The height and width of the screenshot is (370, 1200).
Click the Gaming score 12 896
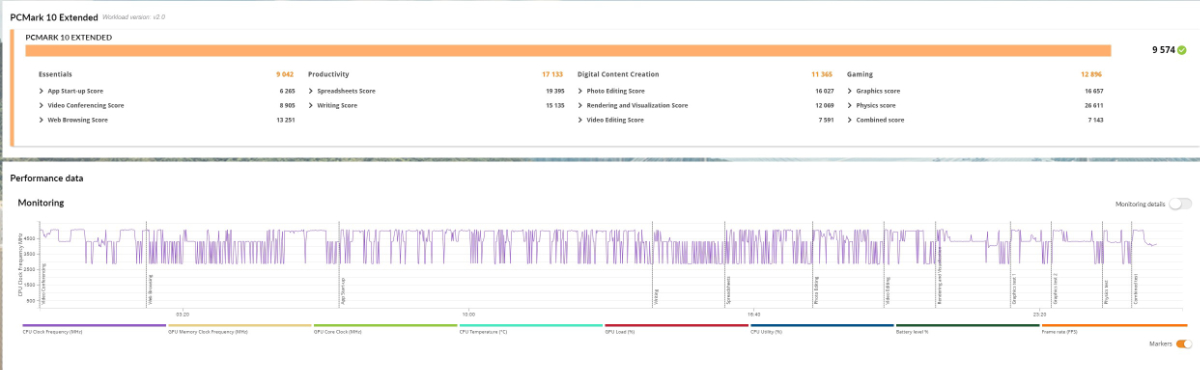pos(1092,75)
